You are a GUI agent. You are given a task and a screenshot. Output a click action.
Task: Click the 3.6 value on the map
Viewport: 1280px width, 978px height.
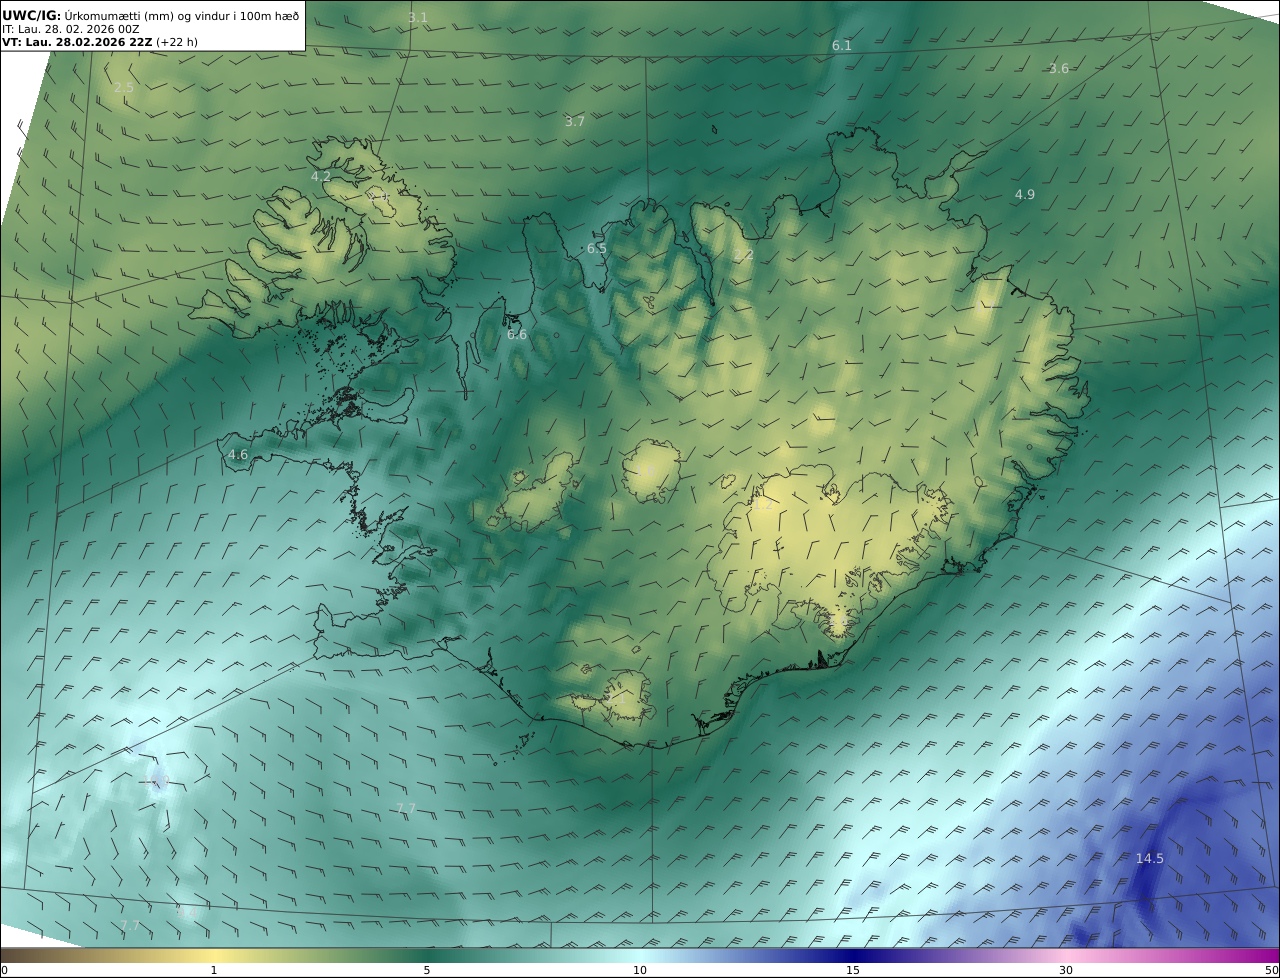point(1059,68)
